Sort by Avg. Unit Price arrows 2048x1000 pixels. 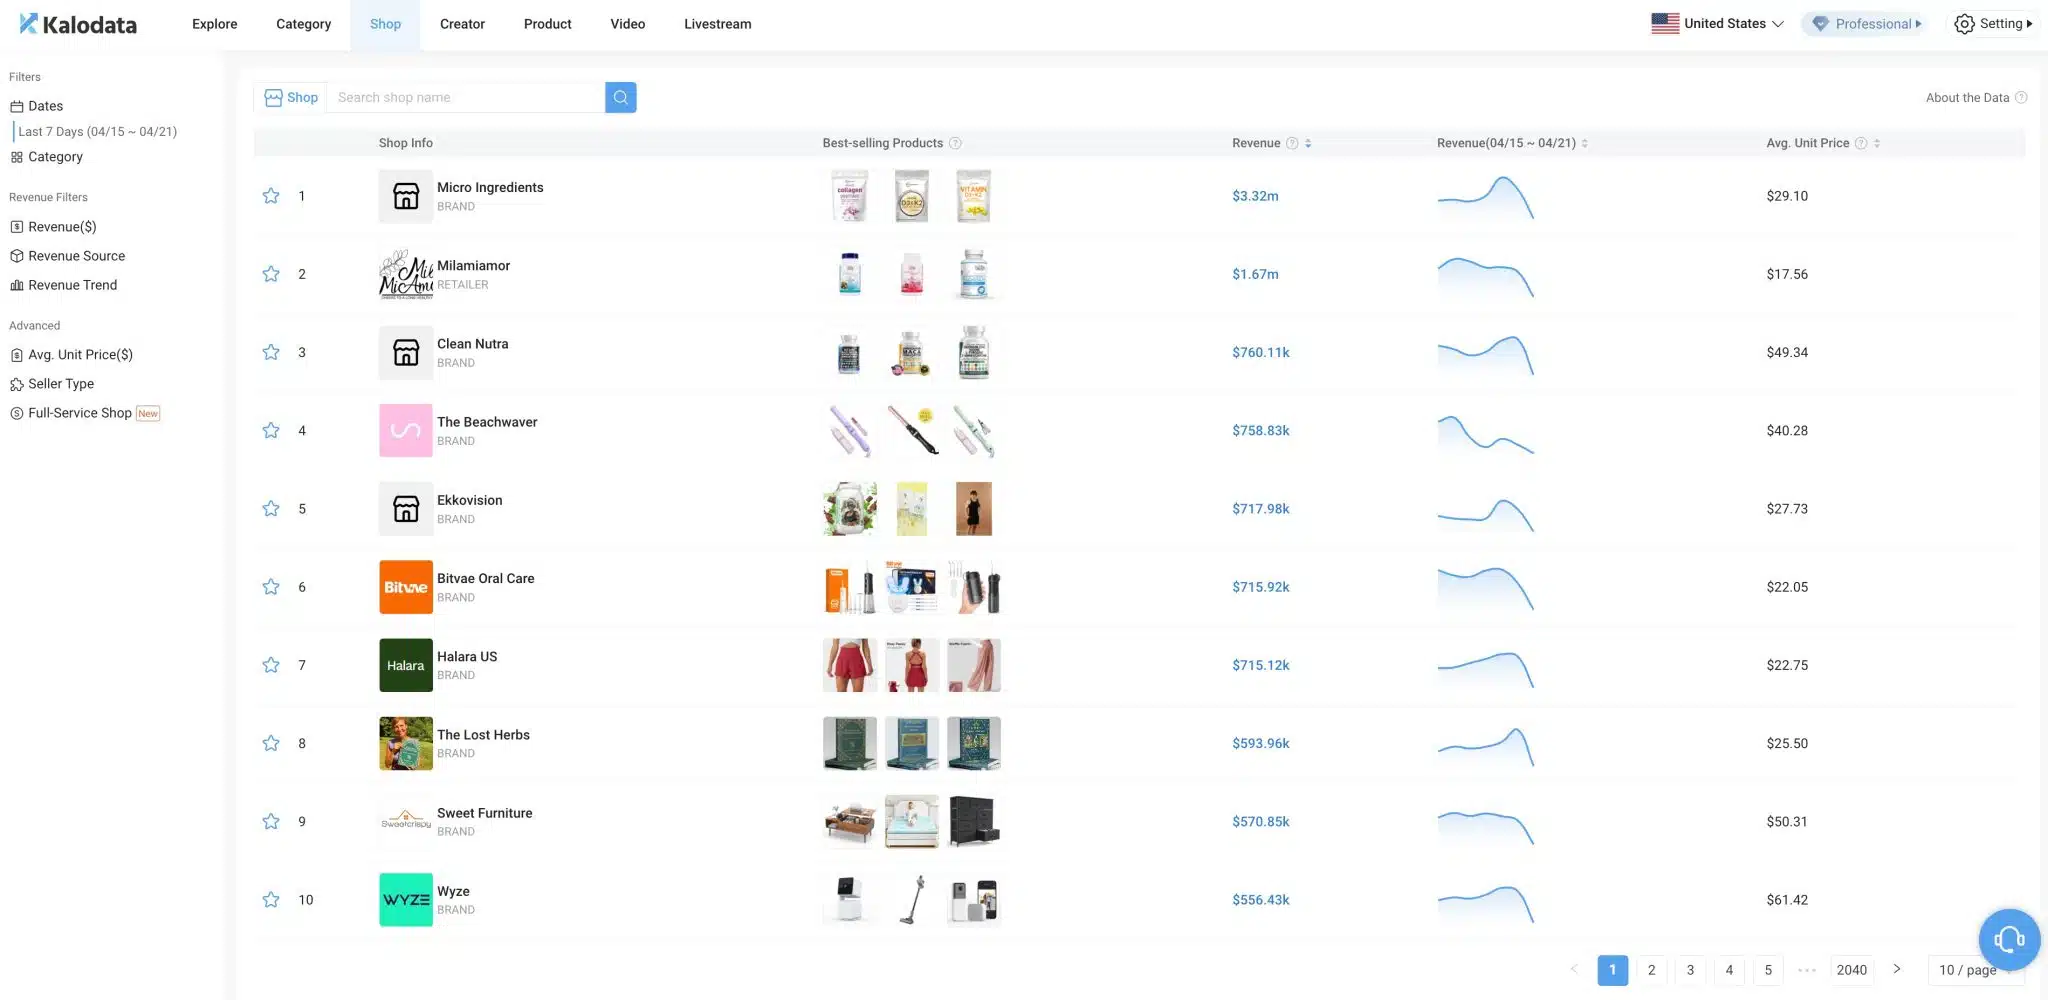1877,143
